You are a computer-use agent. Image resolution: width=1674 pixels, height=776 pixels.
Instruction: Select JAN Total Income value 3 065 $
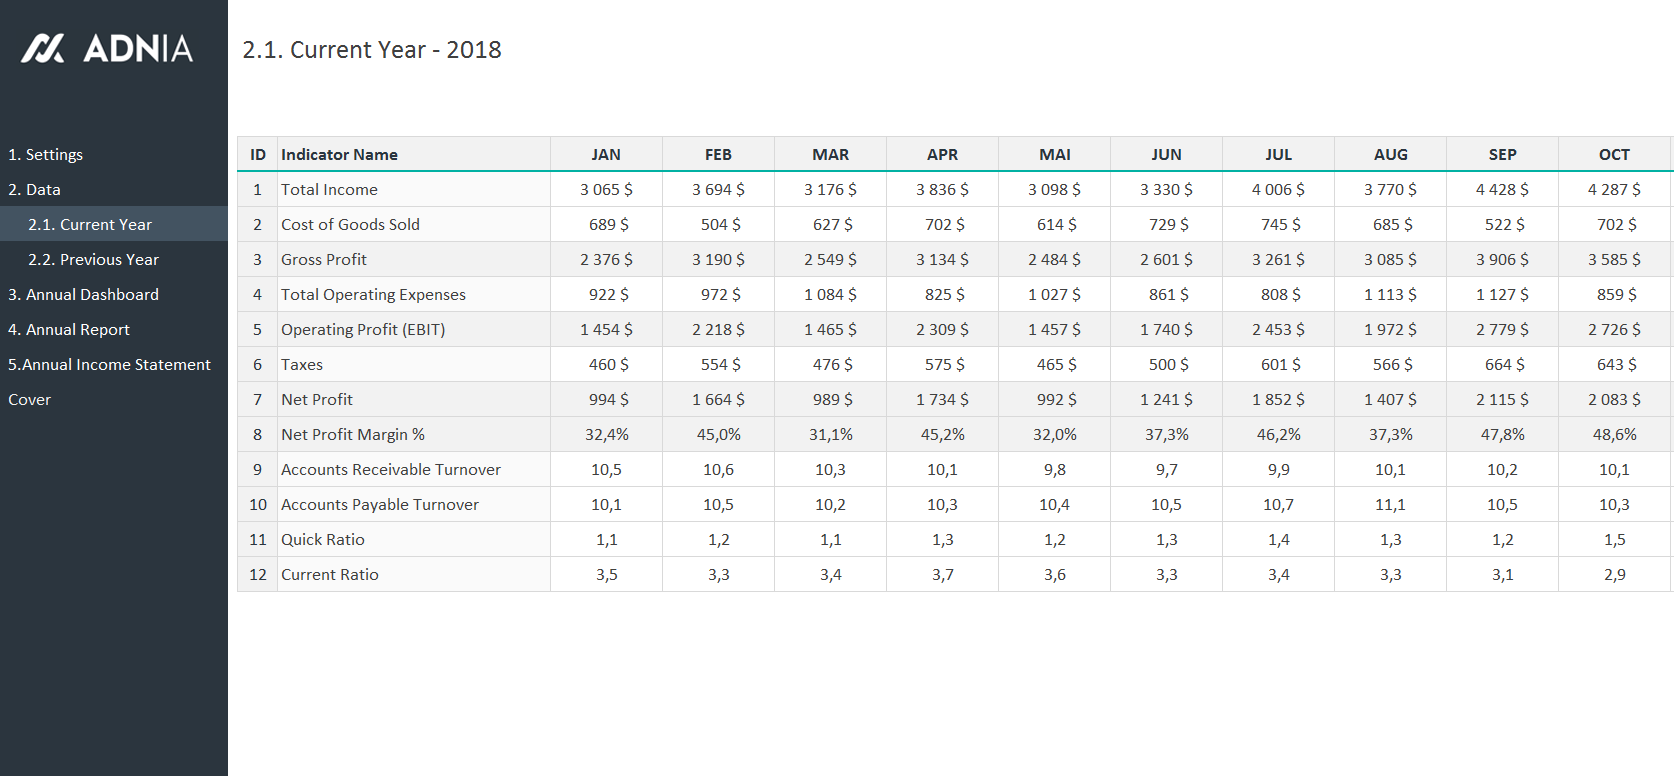click(x=606, y=189)
